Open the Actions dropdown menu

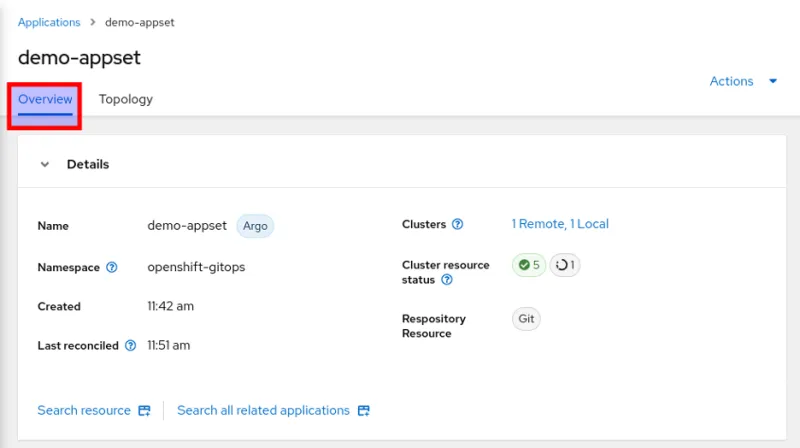point(731,81)
